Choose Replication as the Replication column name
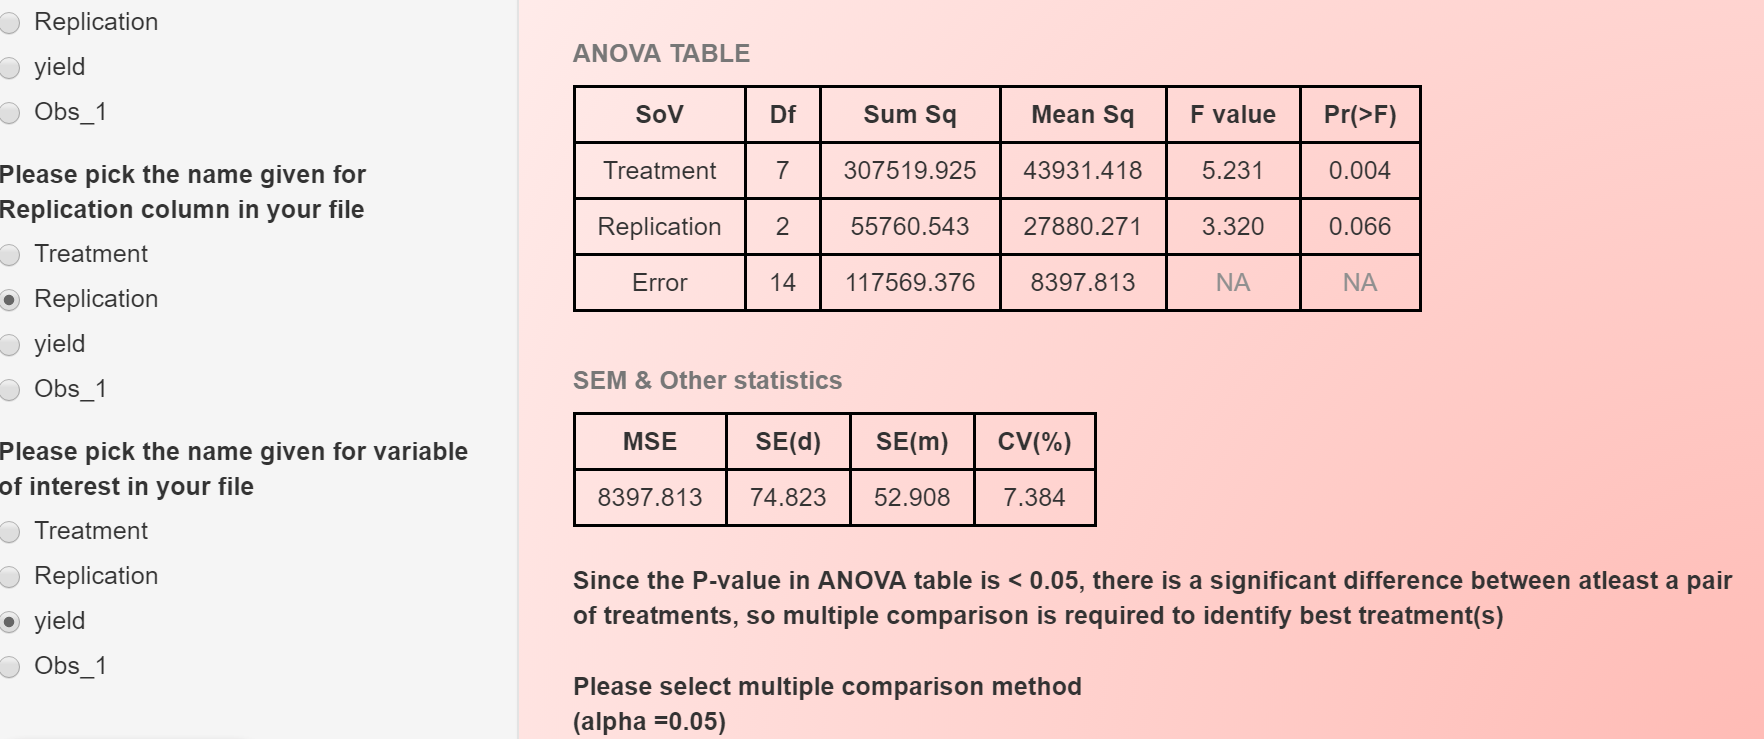Viewport: 1764px width, 739px height. coord(10,300)
